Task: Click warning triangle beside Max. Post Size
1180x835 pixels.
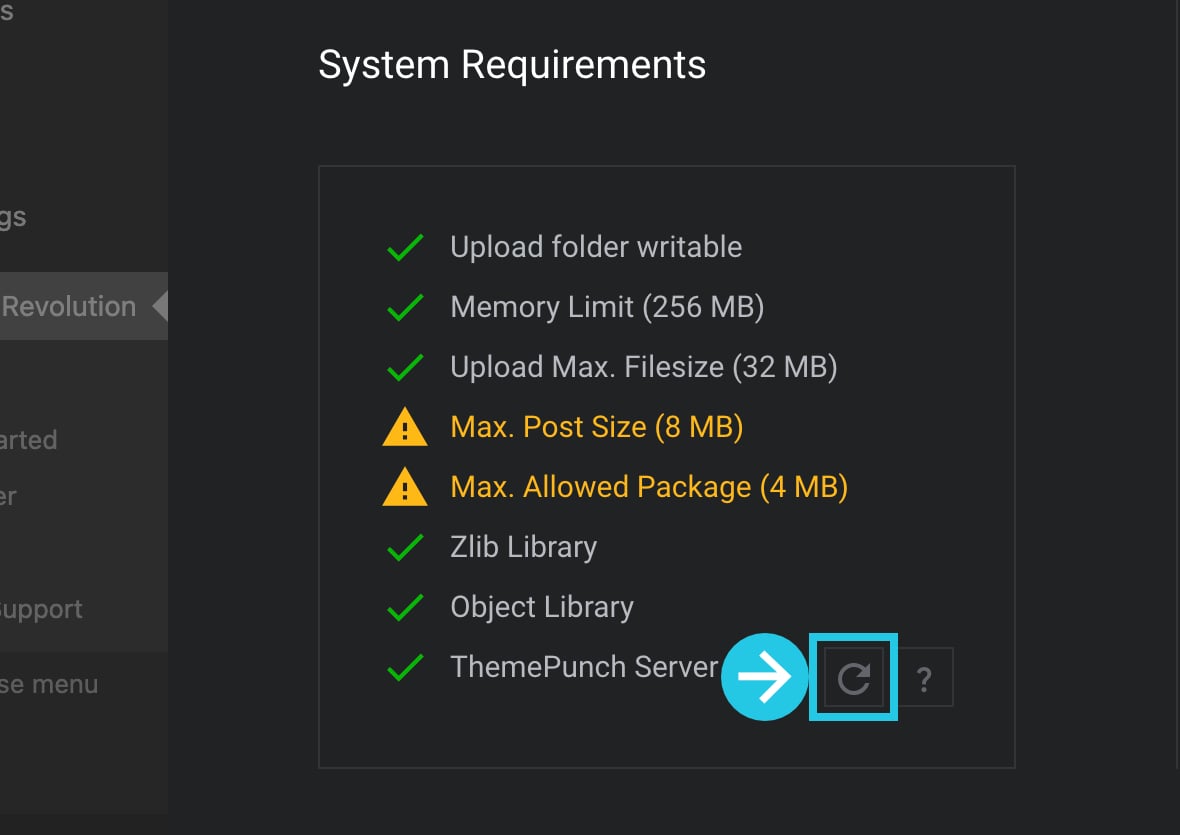Action: (x=405, y=427)
